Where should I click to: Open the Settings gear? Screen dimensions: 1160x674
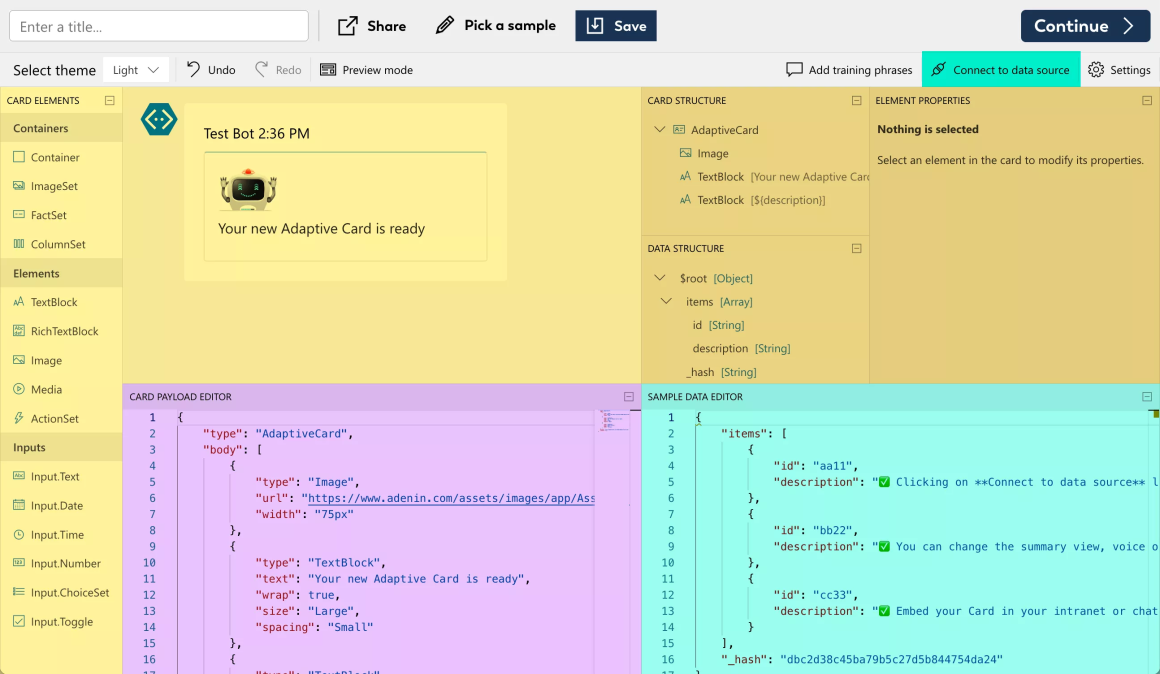pos(1119,70)
